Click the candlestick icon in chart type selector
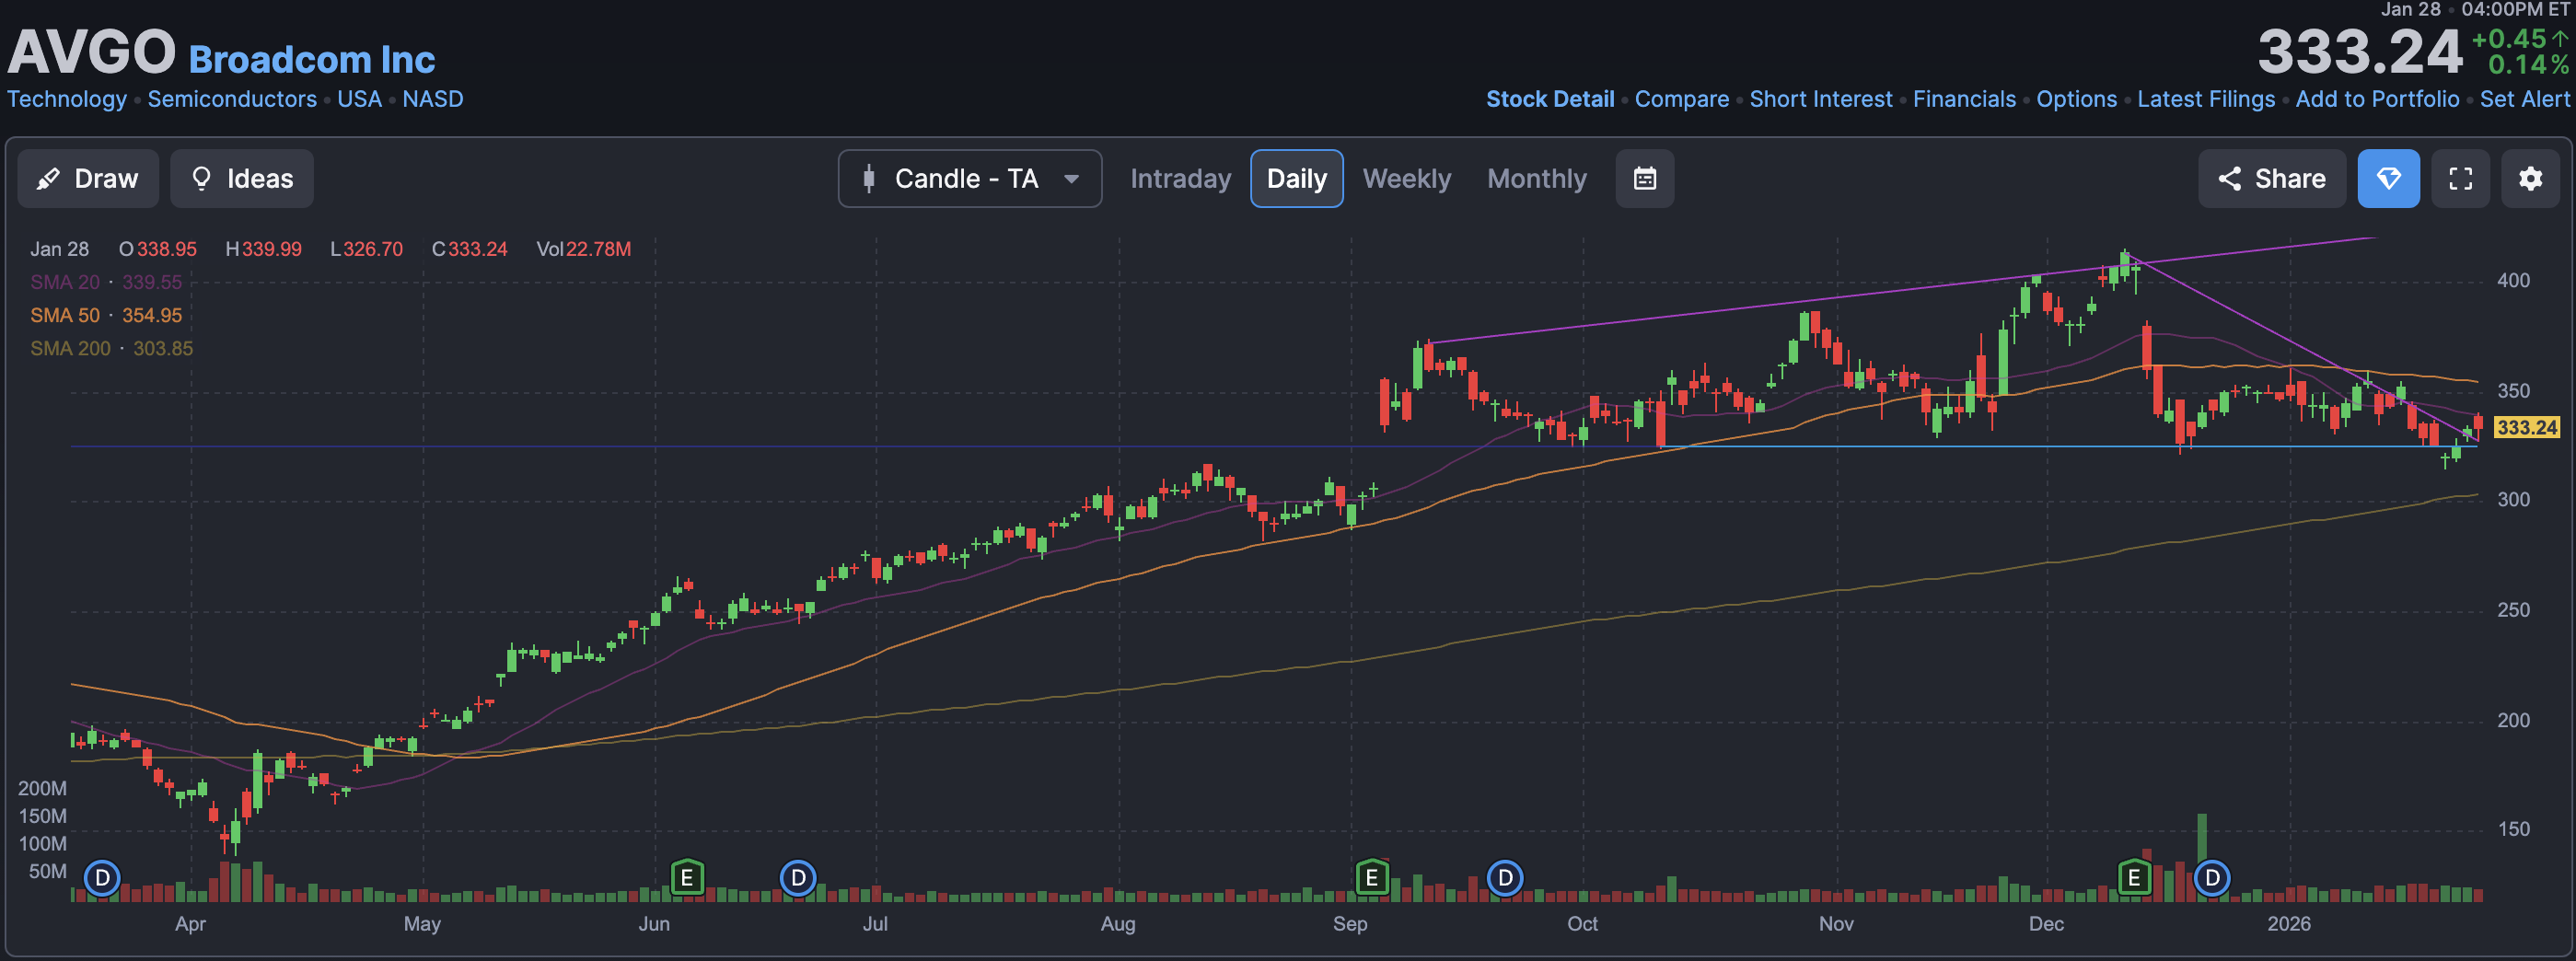 point(869,179)
